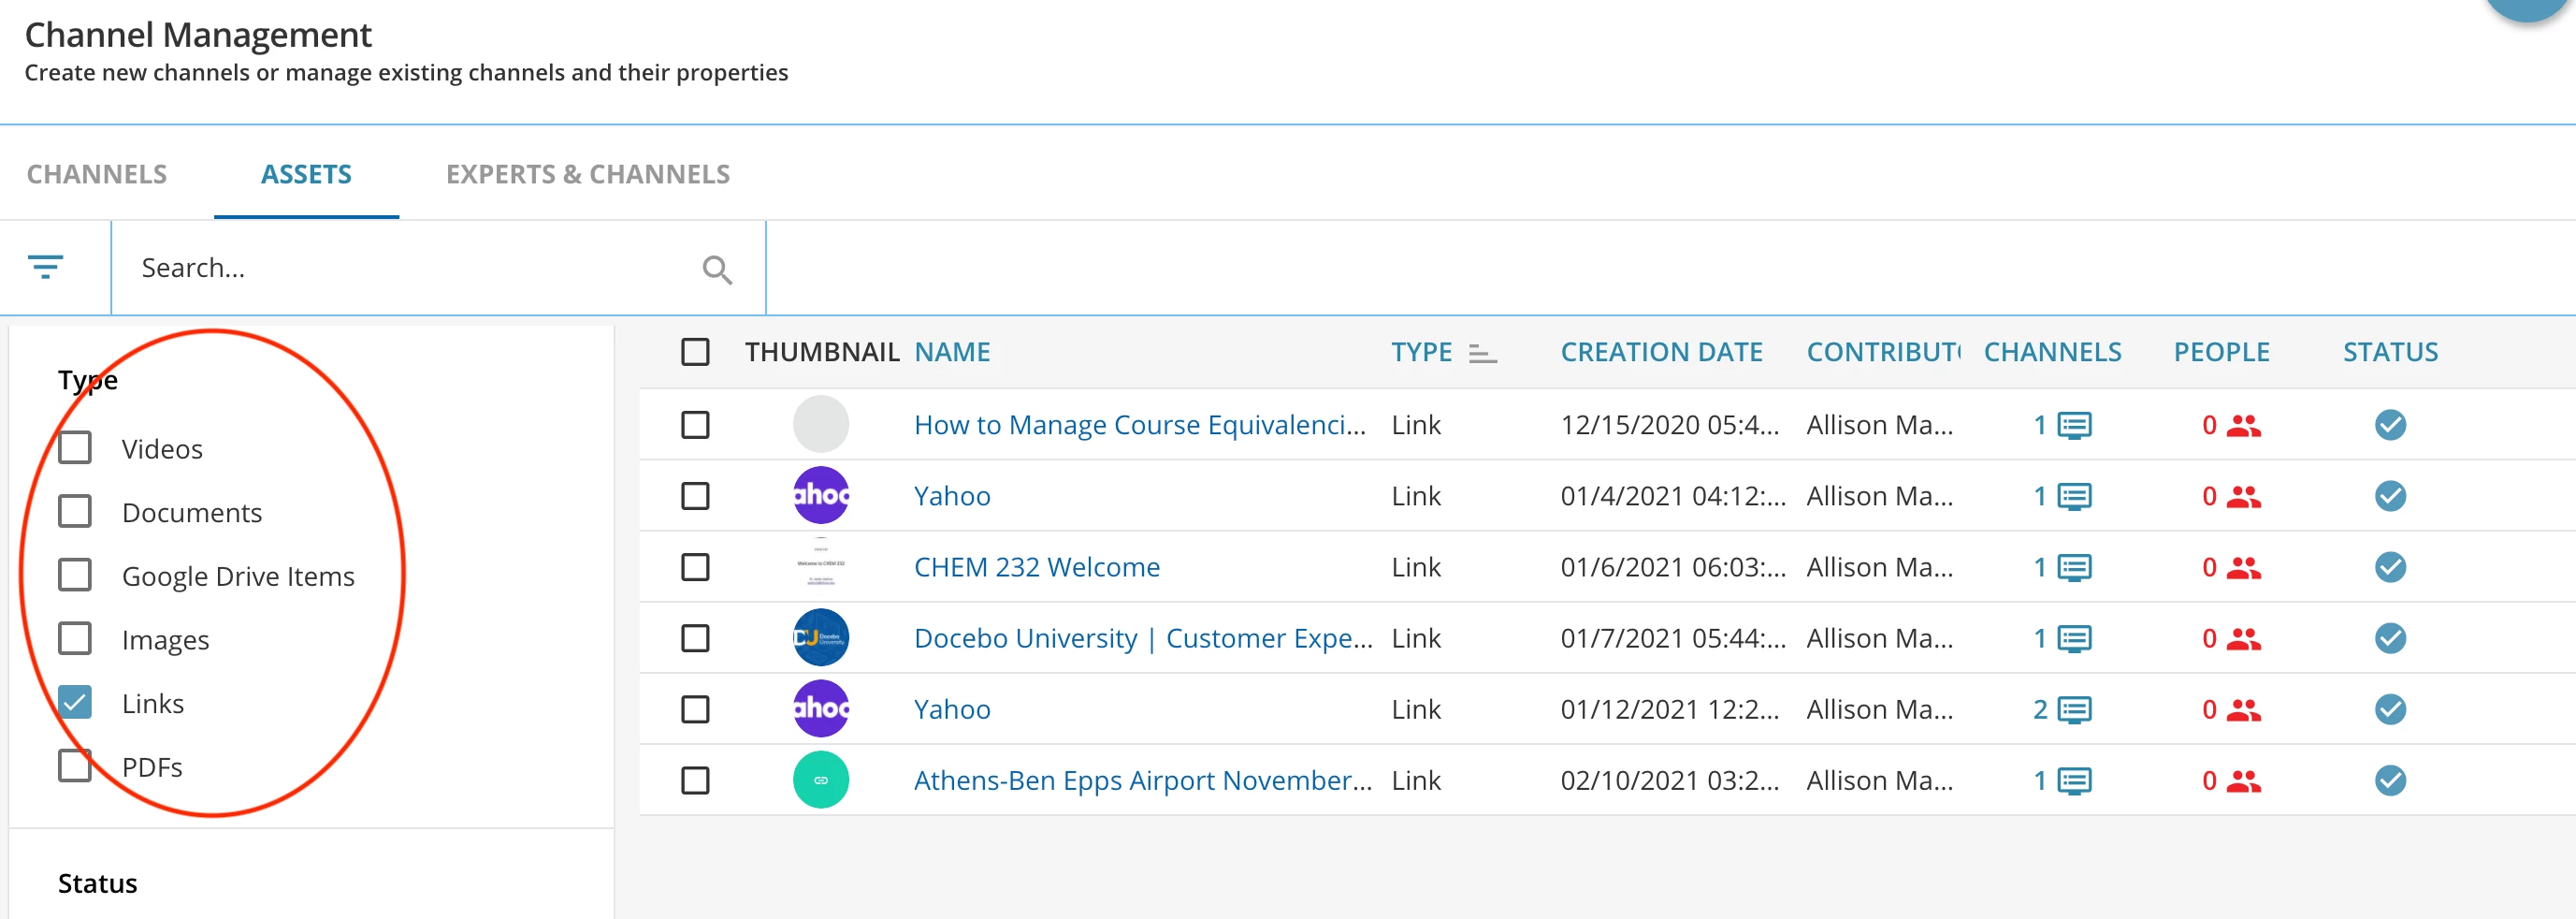The width and height of the screenshot is (2576, 919).
Task: Select the CHEM 232 Welcome row checkbox
Action: pos(695,568)
